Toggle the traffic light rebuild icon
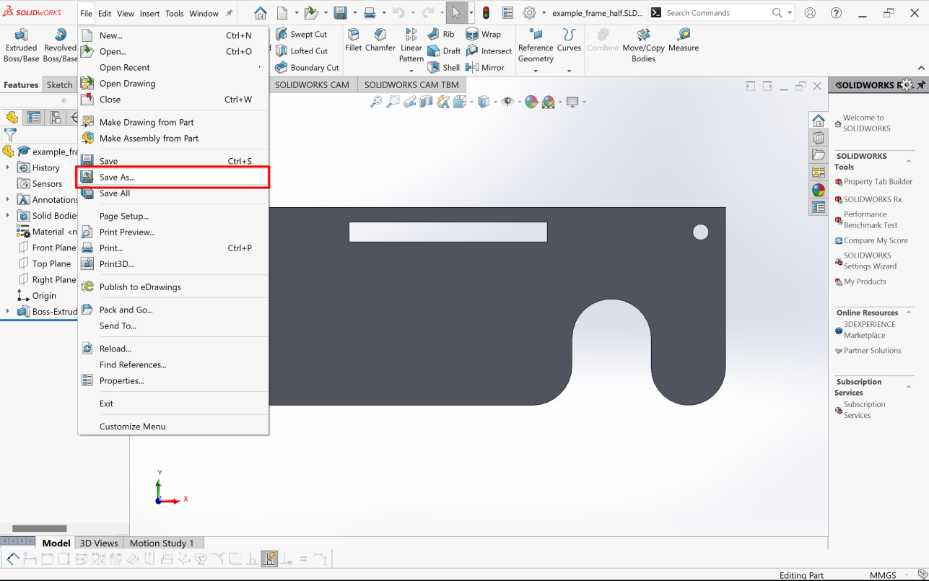This screenshot has height=581, width=929. (486, 13)
